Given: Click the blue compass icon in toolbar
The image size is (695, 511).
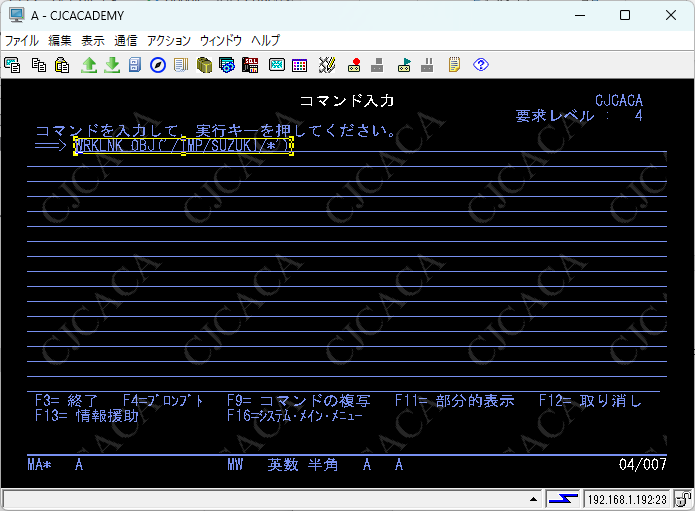Looking at the screenshot, I should (158, 65).
